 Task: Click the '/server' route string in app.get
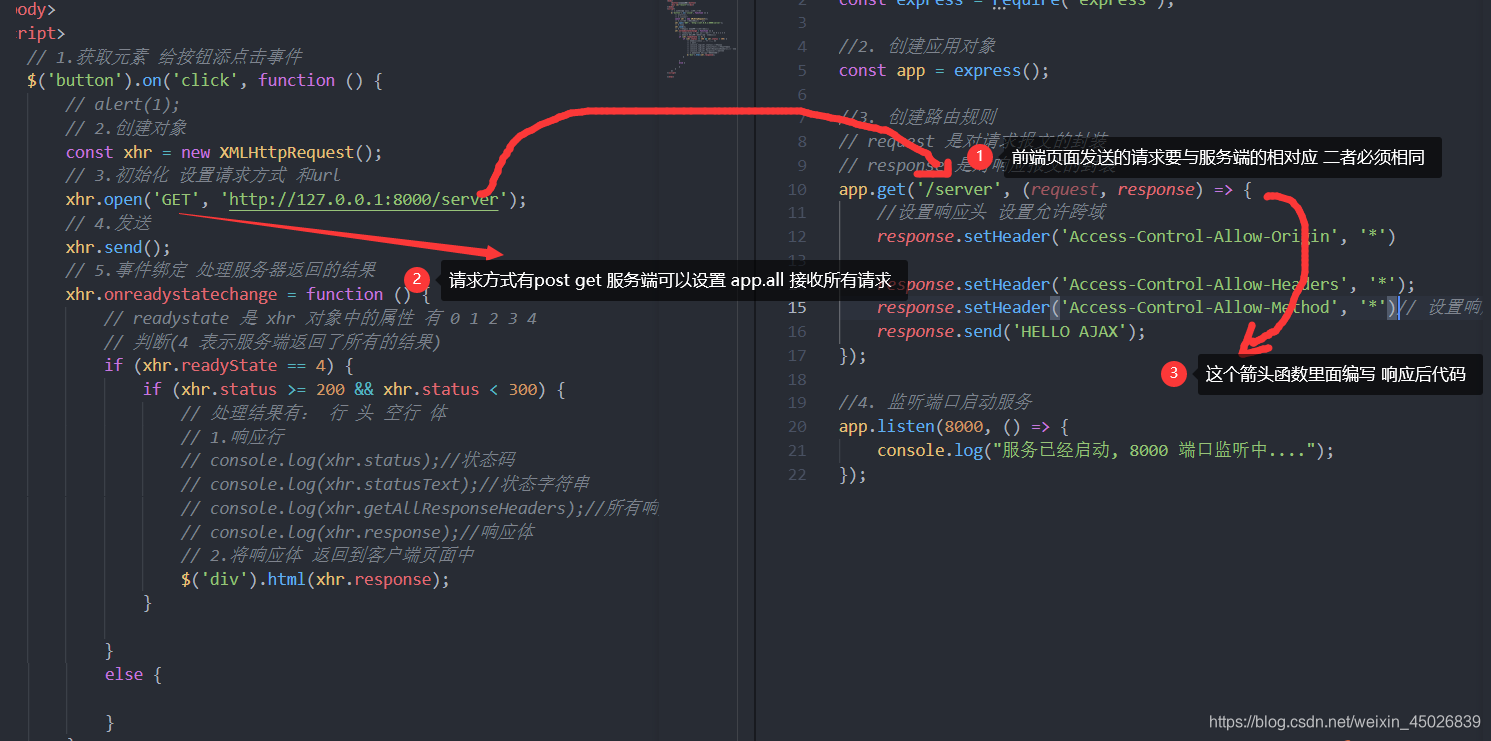pyautogui.click(x=958, y=190)
